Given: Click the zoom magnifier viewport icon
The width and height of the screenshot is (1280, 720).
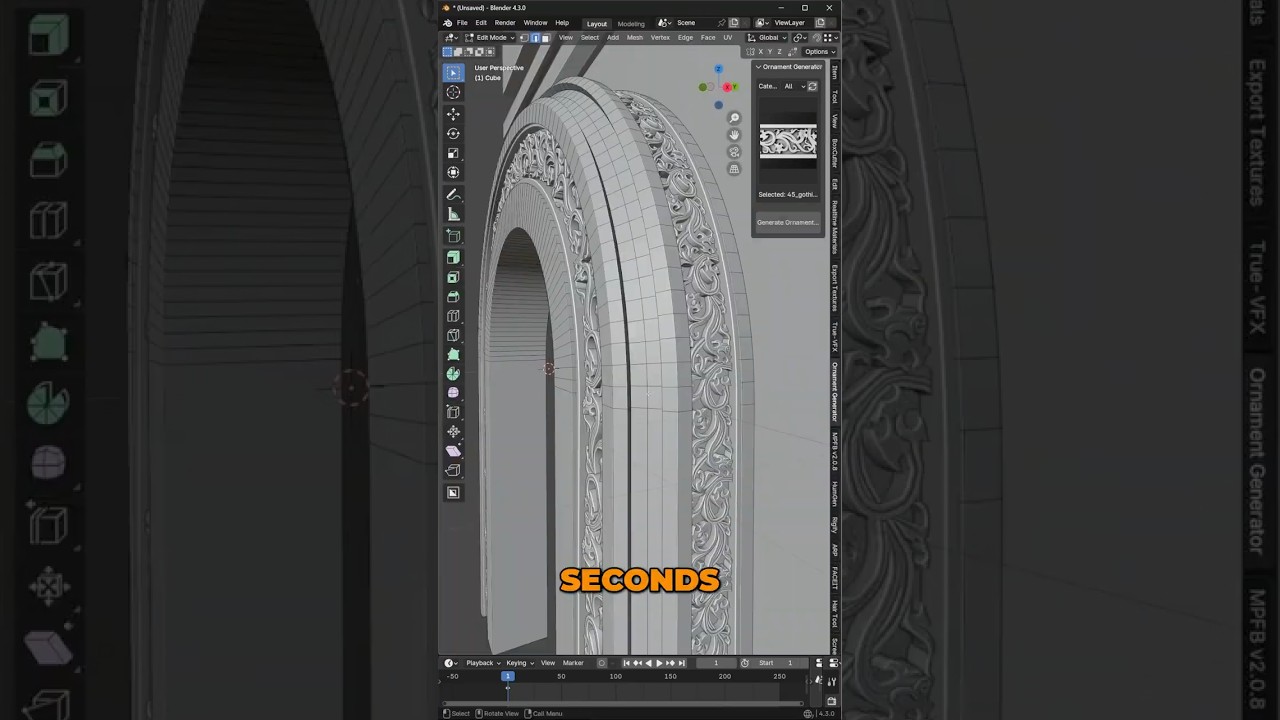Looking at the screenshot, I should point(734,118).
